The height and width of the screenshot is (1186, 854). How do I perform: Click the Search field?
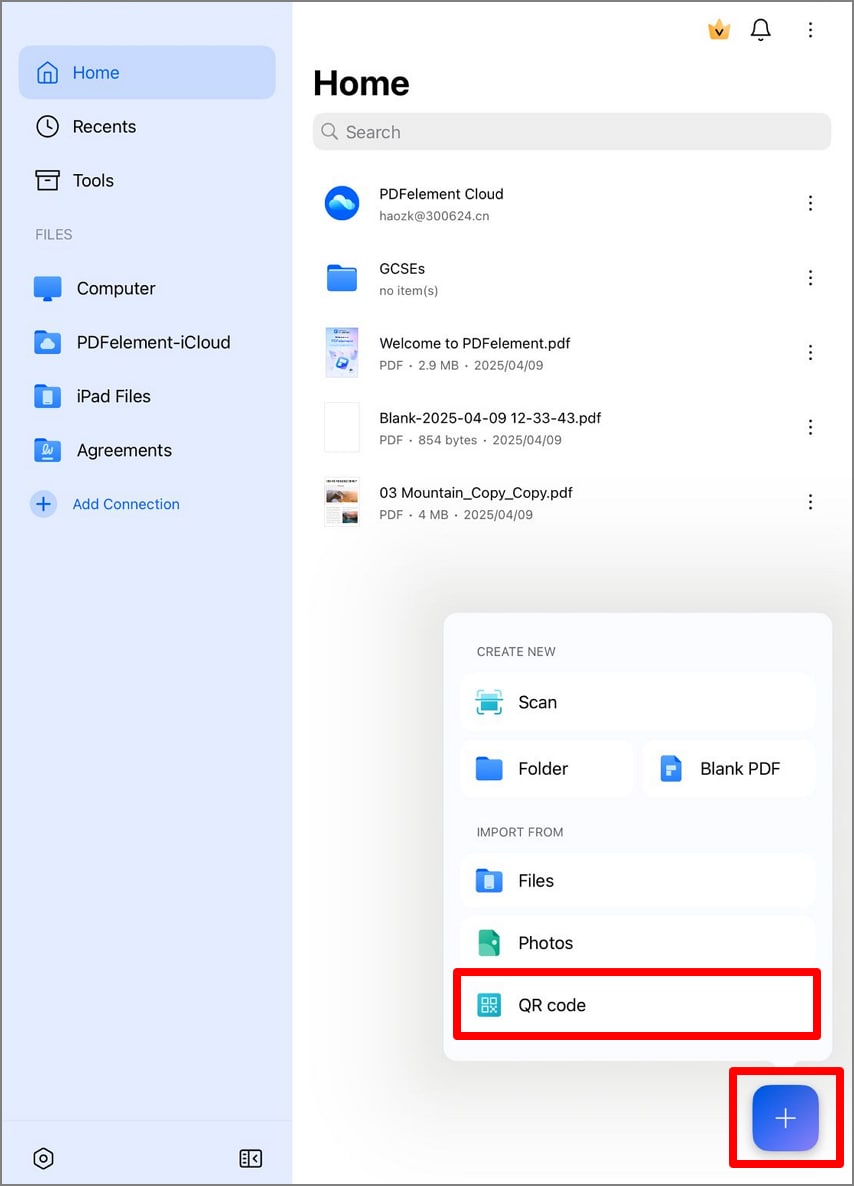click(x=572, y=132)
